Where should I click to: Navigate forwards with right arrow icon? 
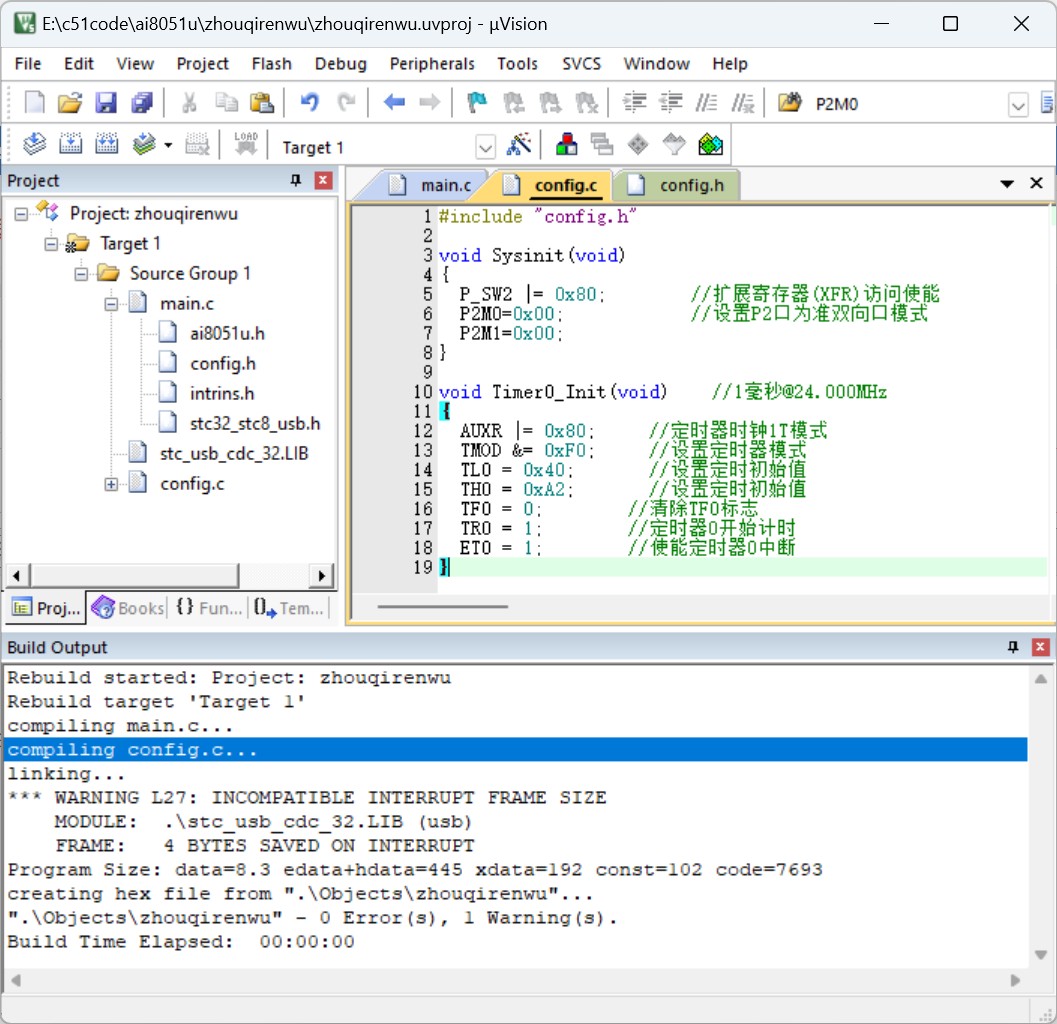(x=429, y=103)
